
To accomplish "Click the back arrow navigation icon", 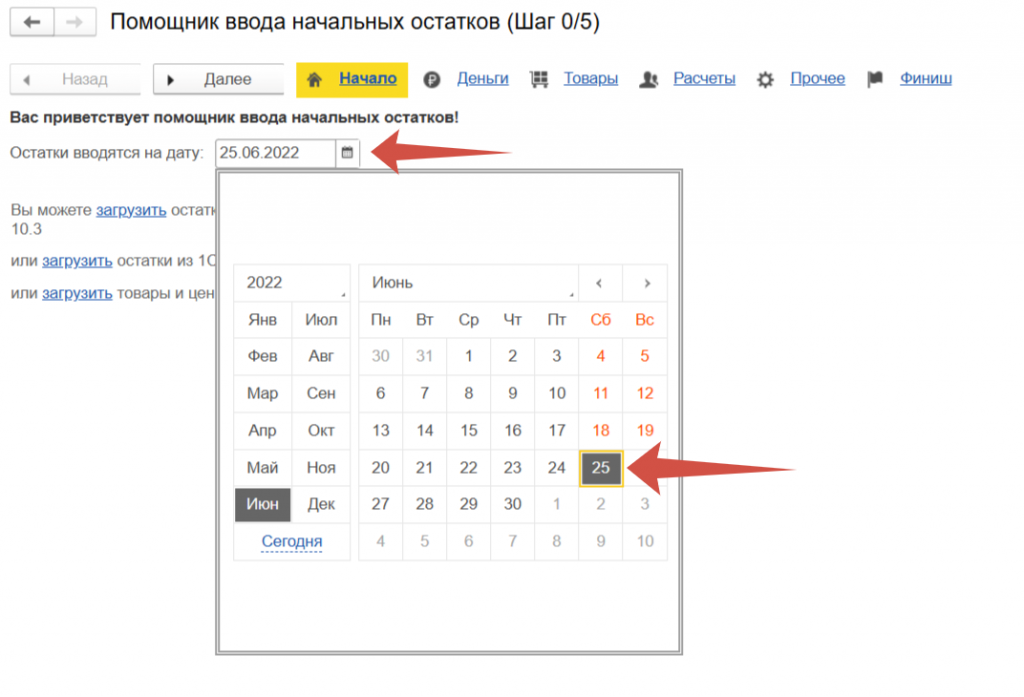I will [32, 22].
